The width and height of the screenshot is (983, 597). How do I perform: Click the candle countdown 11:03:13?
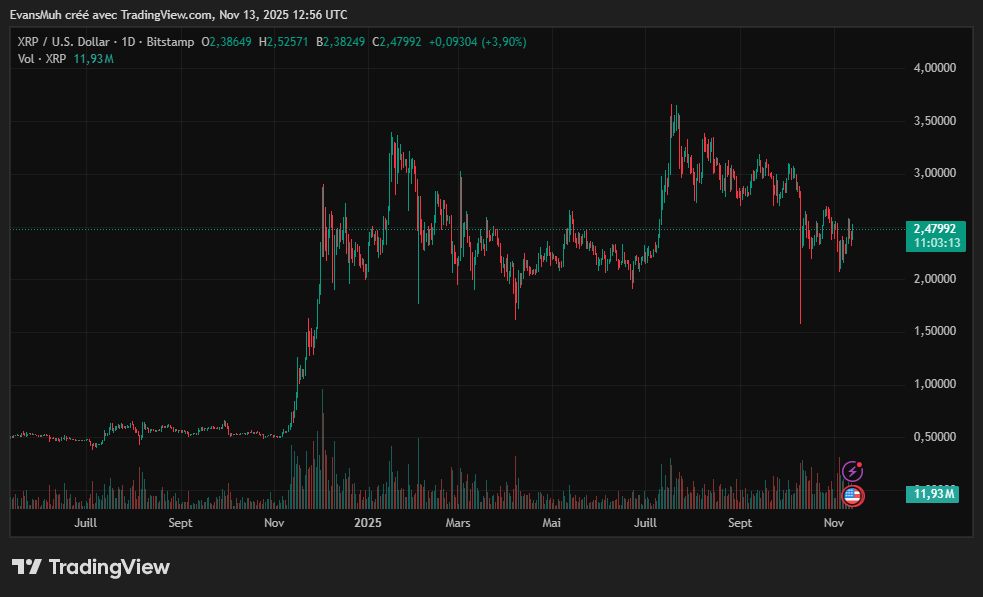pos(937,243)
